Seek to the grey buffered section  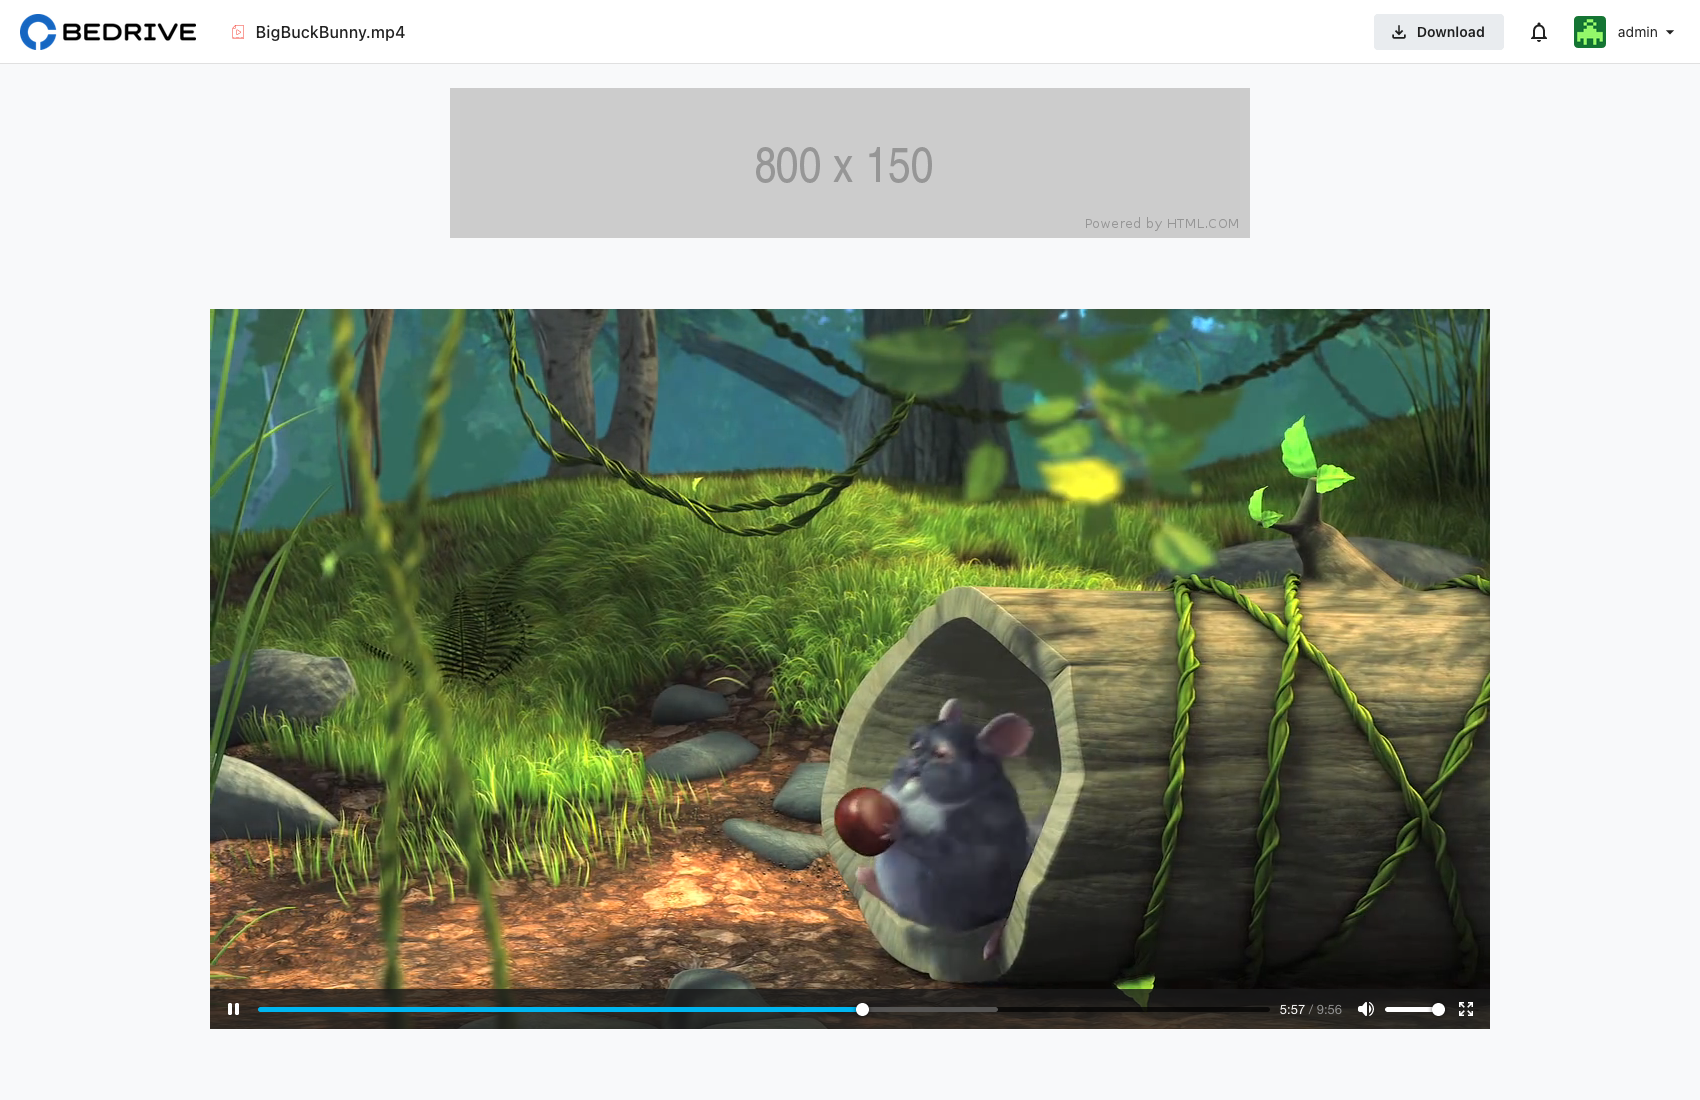tap(930, 1009)
